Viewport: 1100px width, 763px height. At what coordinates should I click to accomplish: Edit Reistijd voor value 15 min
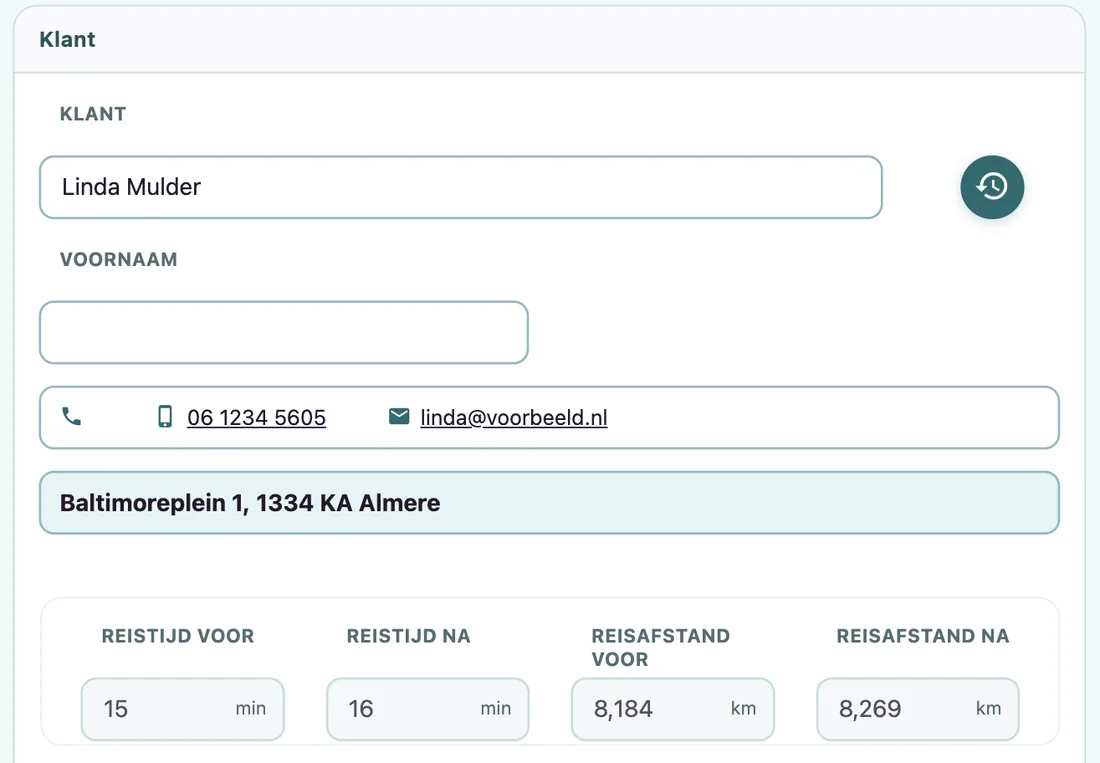click(183, 709)
